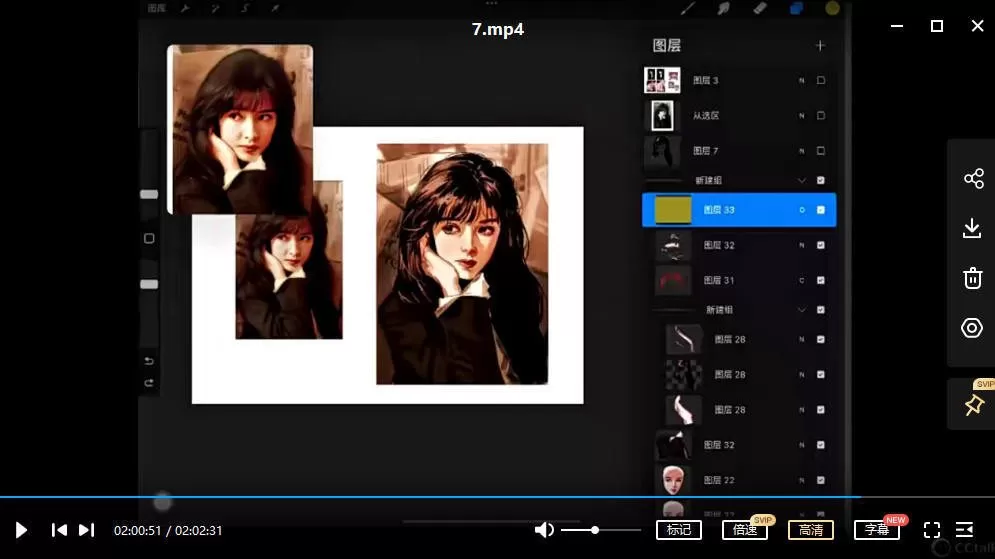This screenshot has width=995, height=559.
Task: Mute the volume speaker icon
Action: click(544, 530)
